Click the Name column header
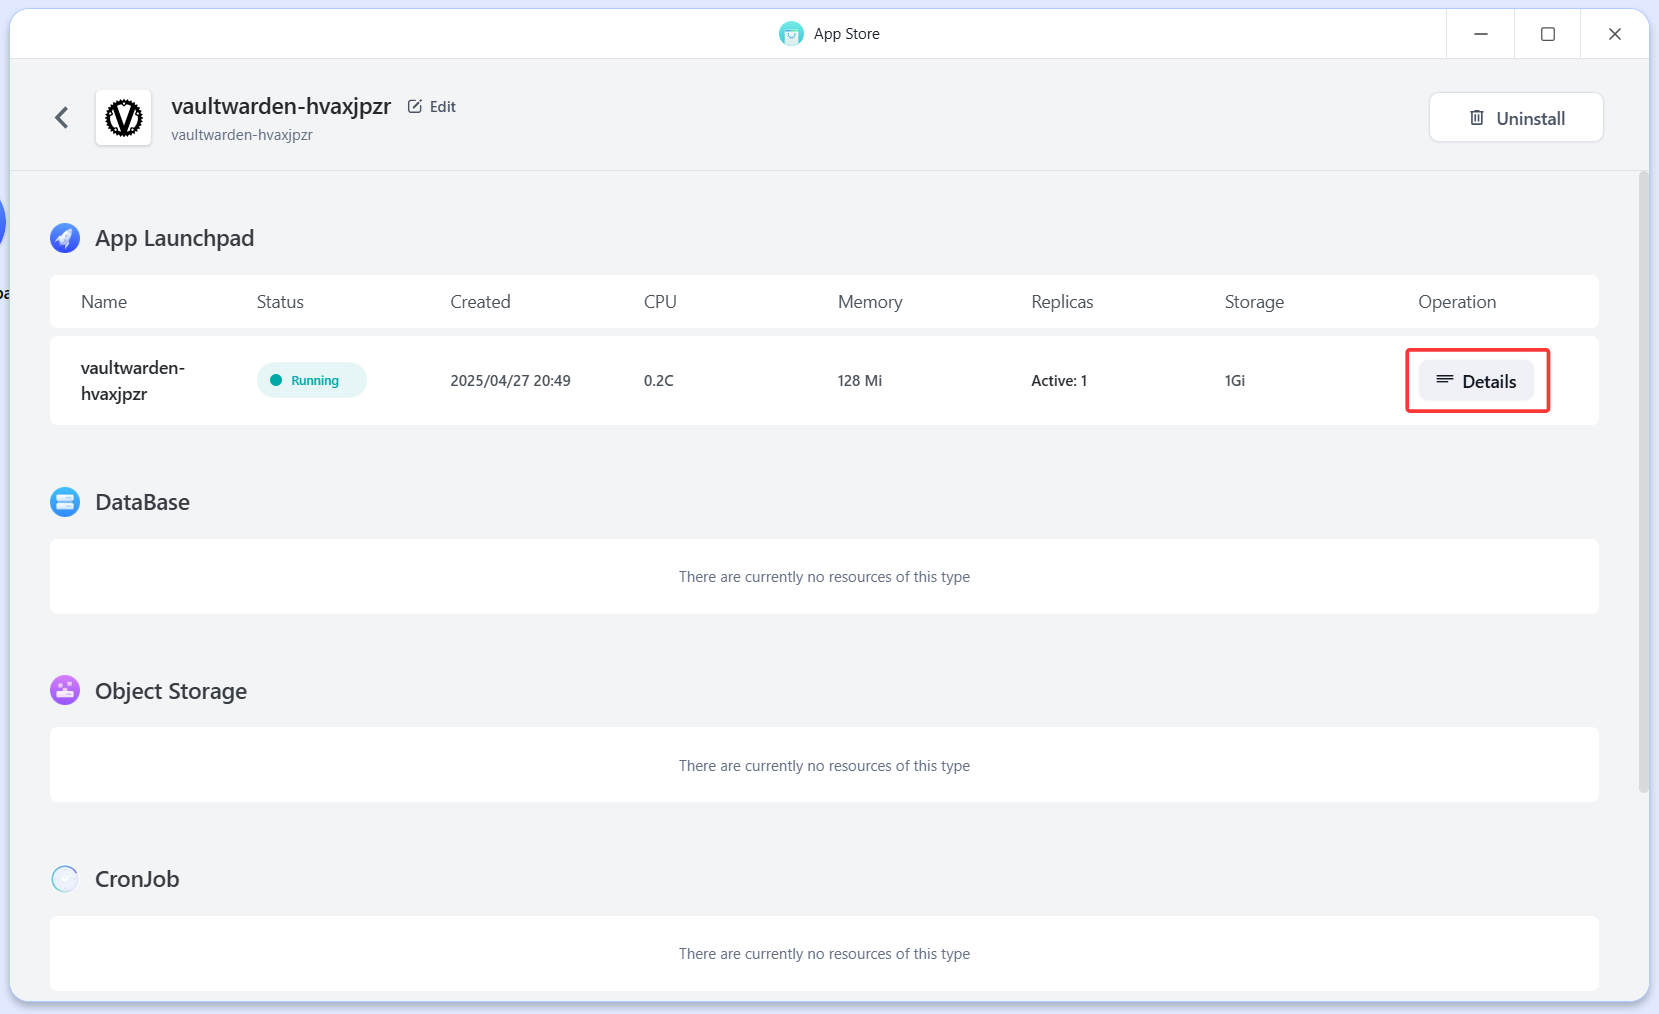Image resolution: width=1659 pixels, height=1014 pixels. tap(104, 302)
